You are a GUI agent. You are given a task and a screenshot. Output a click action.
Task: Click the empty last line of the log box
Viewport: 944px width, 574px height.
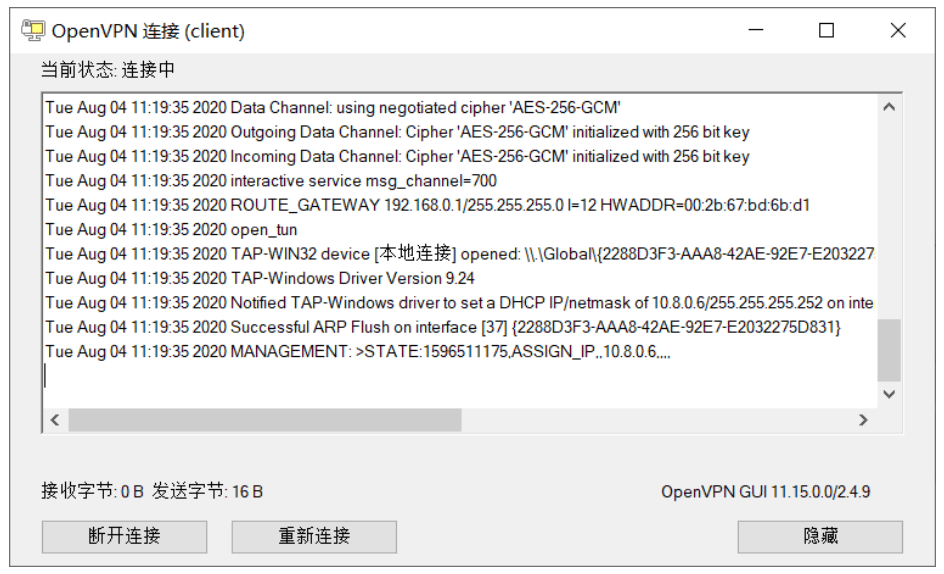[460, 376]
